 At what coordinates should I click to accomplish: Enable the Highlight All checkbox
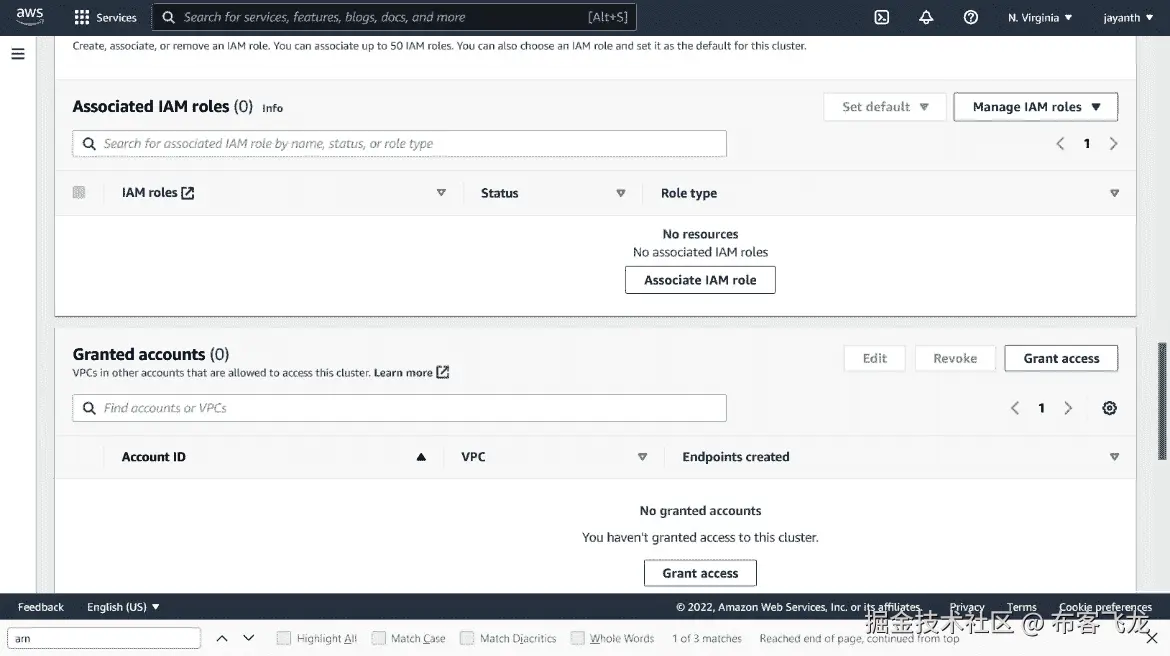coord(285,638)
